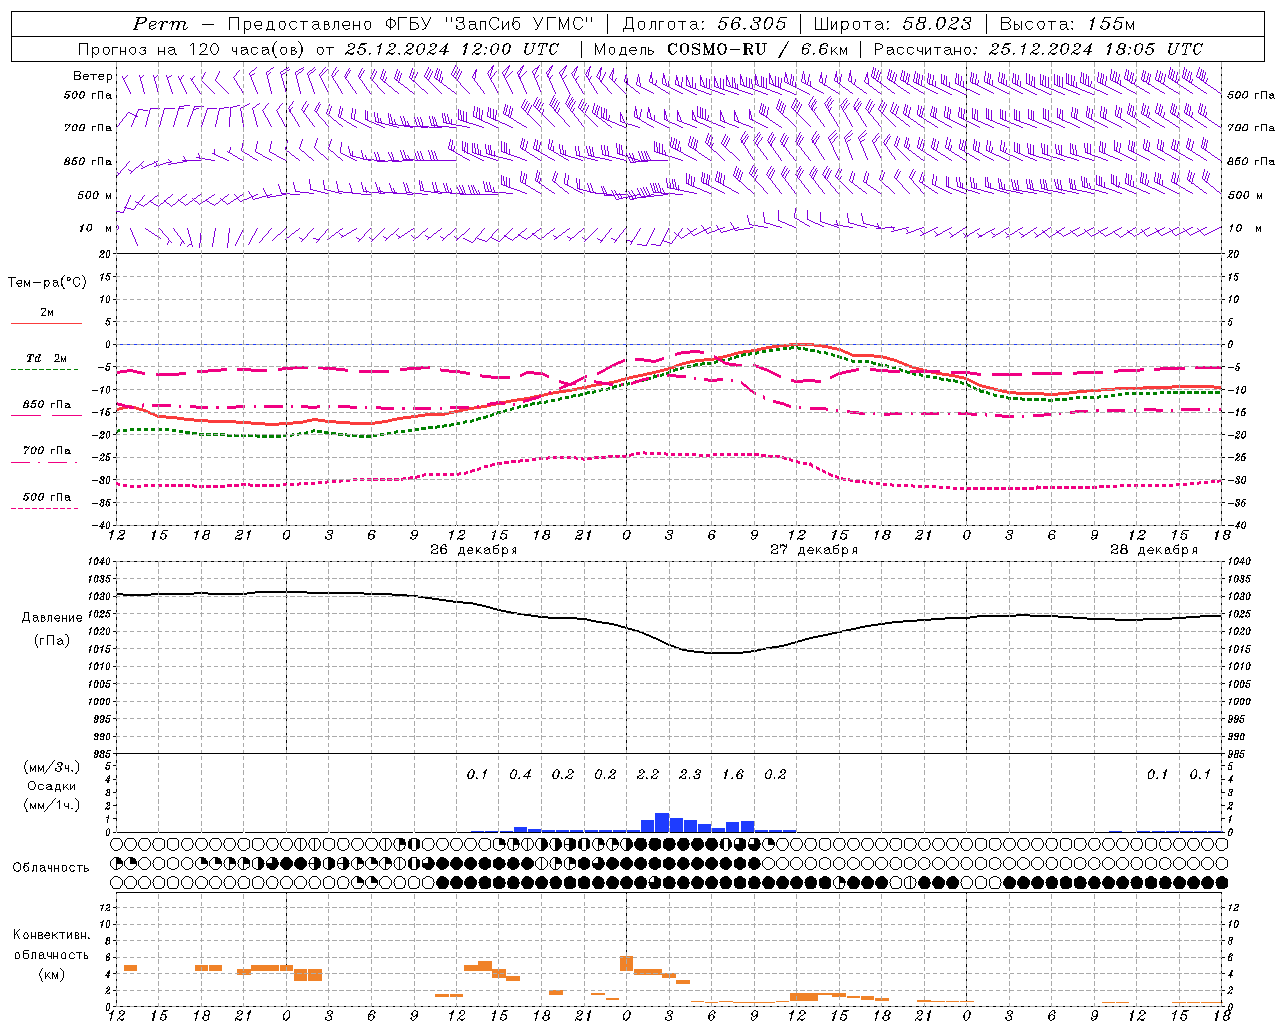The image size is (1280, 1024).
Task: Click the "2.2" precipitation amount
Action: click(648, 774)
